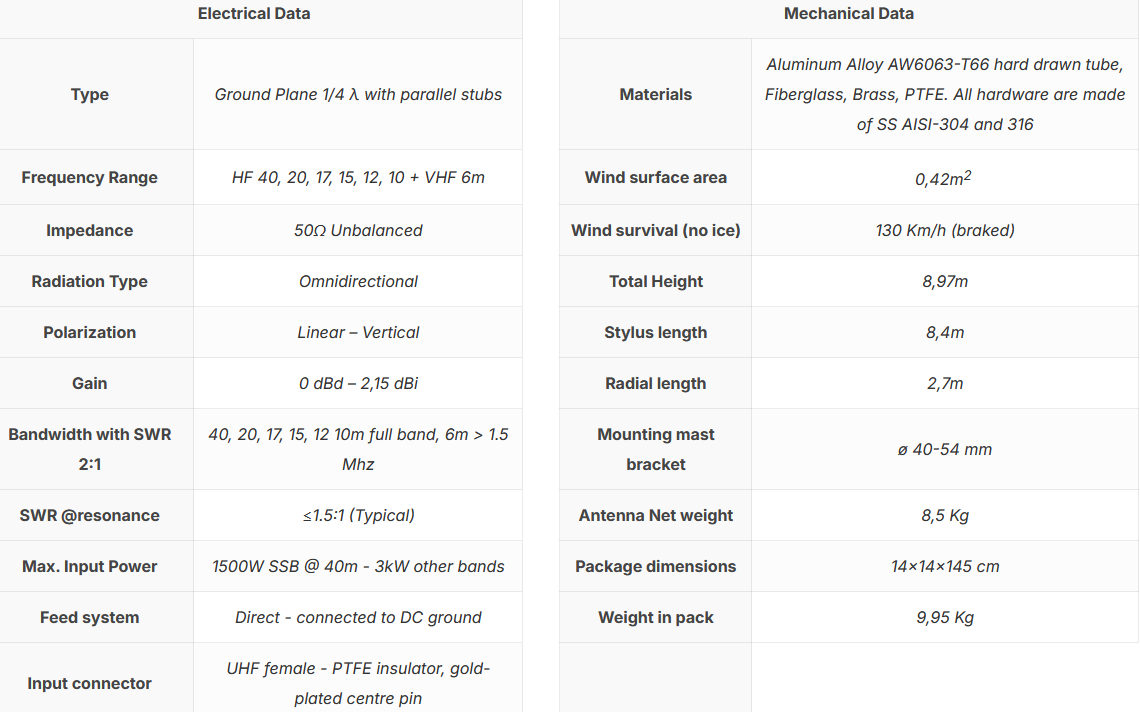The height and width of the screenshot is (712, 1140).
Task: Click the 'SWR @resonance' row label
Action: [x=90, y=516]
